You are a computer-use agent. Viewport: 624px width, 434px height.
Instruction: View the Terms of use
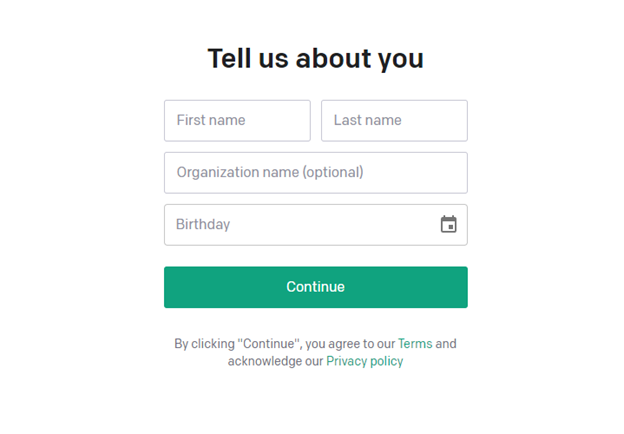(415, 344)
